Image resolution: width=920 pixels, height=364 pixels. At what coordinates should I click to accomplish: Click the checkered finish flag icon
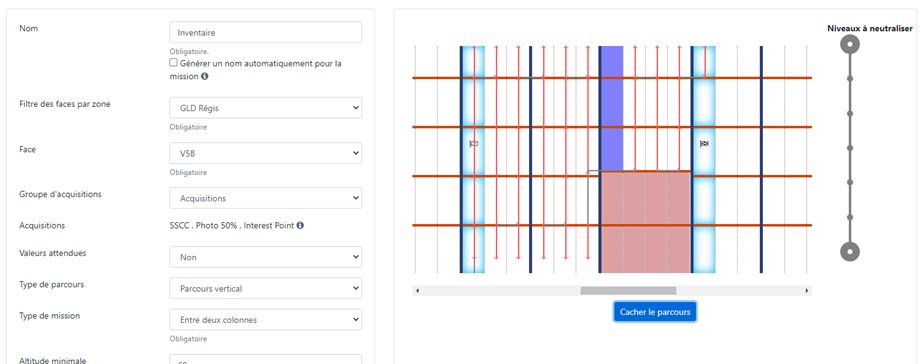pyautogui.click(x=704, y=143)
